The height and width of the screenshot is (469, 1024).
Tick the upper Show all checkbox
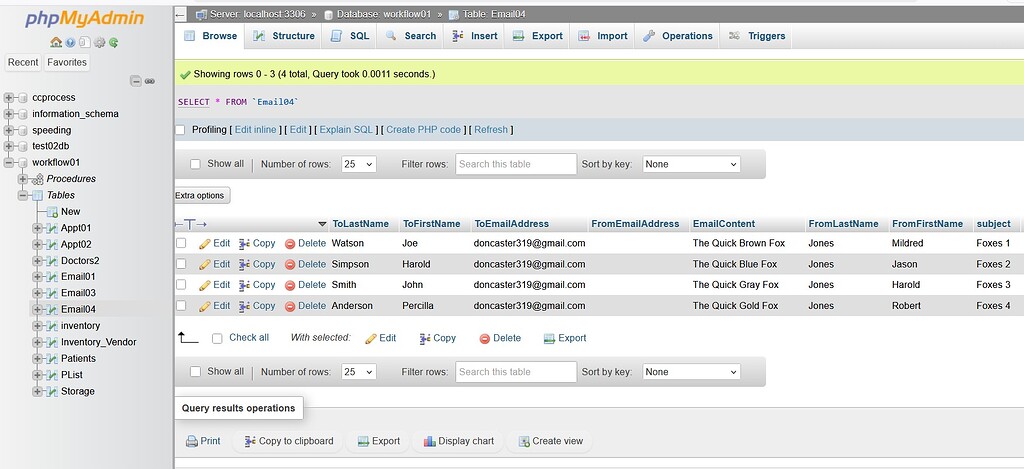point(195,164)
